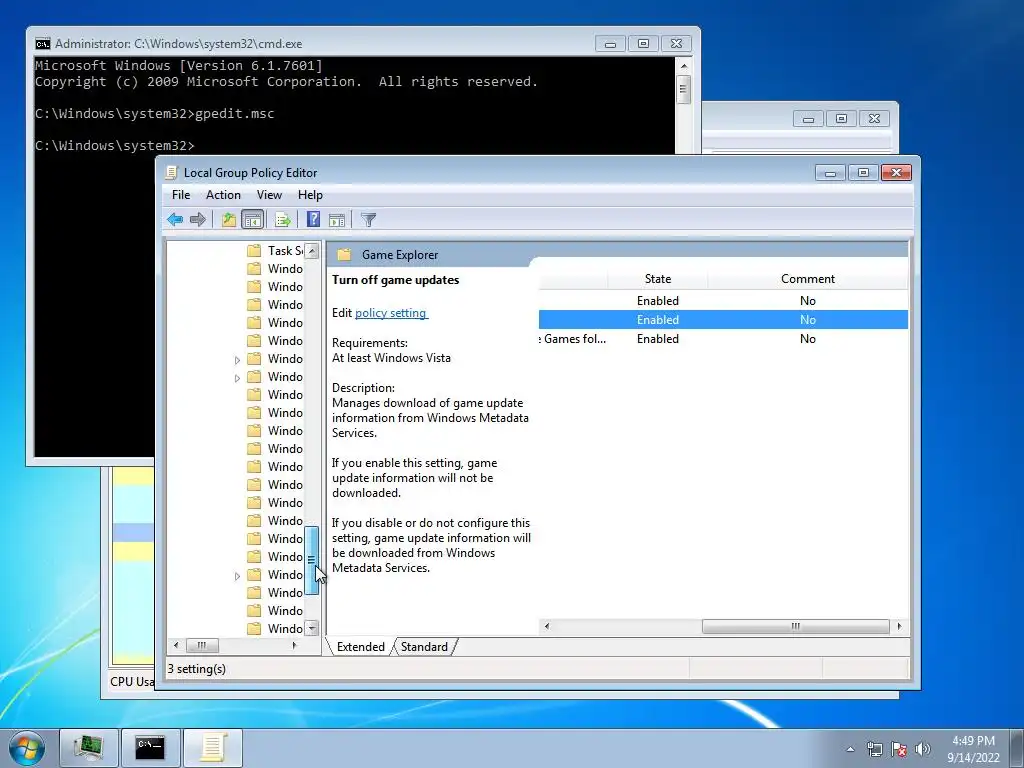Click the cmd window vertical scrollbar thumb
Viewport: 1024px width, 768px height.
click(x=683, y=89)
